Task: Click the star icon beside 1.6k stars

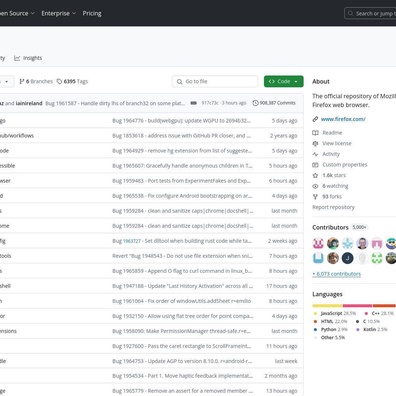Action: click(315, 175)
